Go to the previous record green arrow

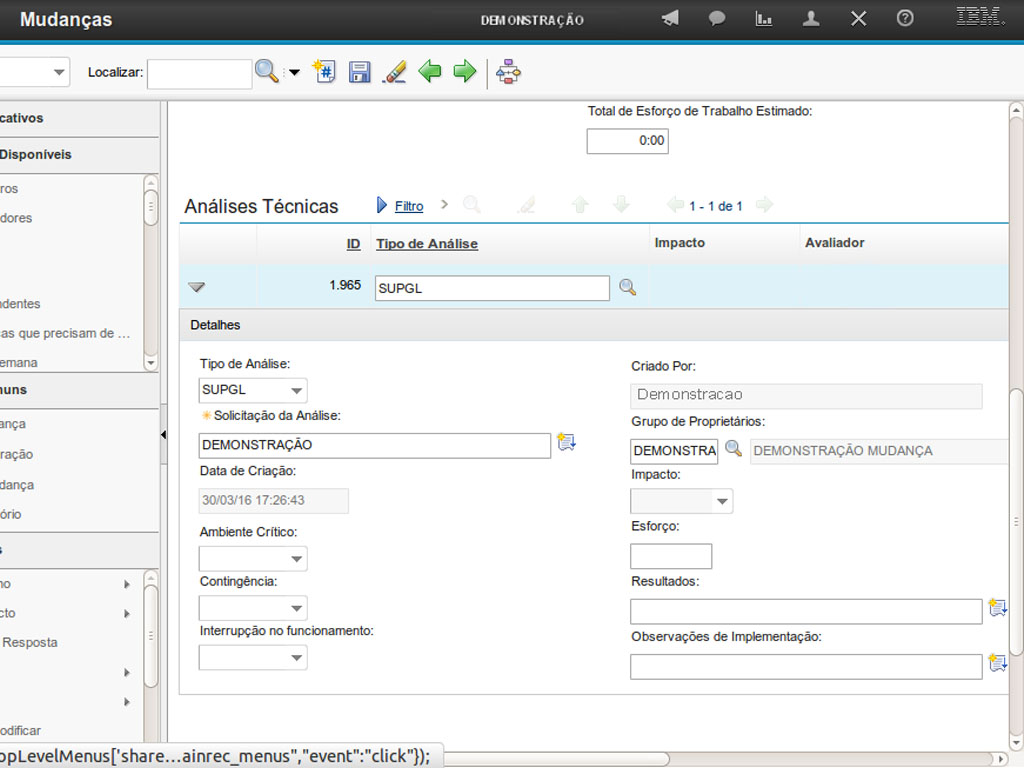430,72
